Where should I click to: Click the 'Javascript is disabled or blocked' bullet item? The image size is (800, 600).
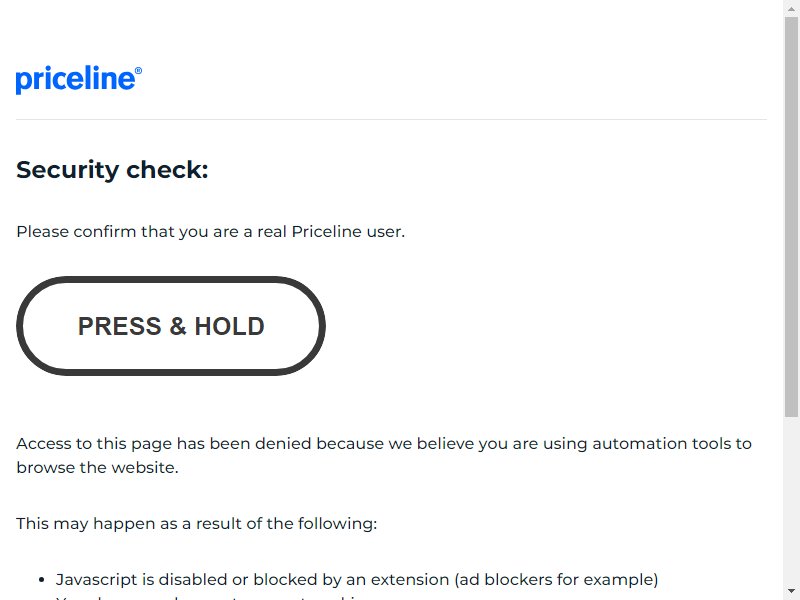[x=357, y=580]
